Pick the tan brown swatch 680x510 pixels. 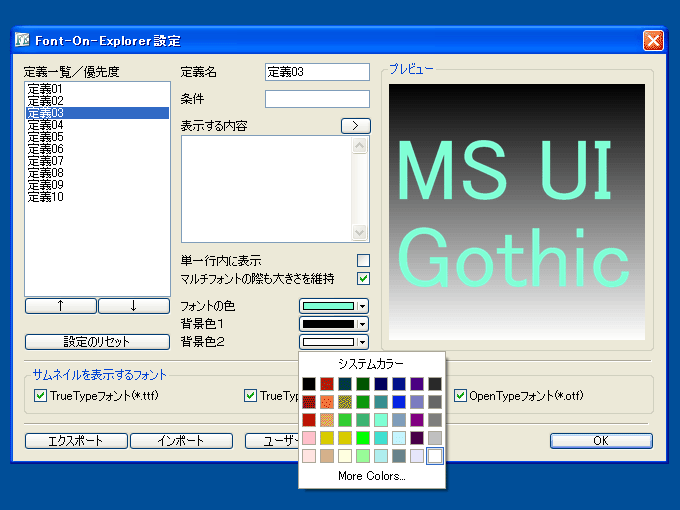click(x=327, y=456)
